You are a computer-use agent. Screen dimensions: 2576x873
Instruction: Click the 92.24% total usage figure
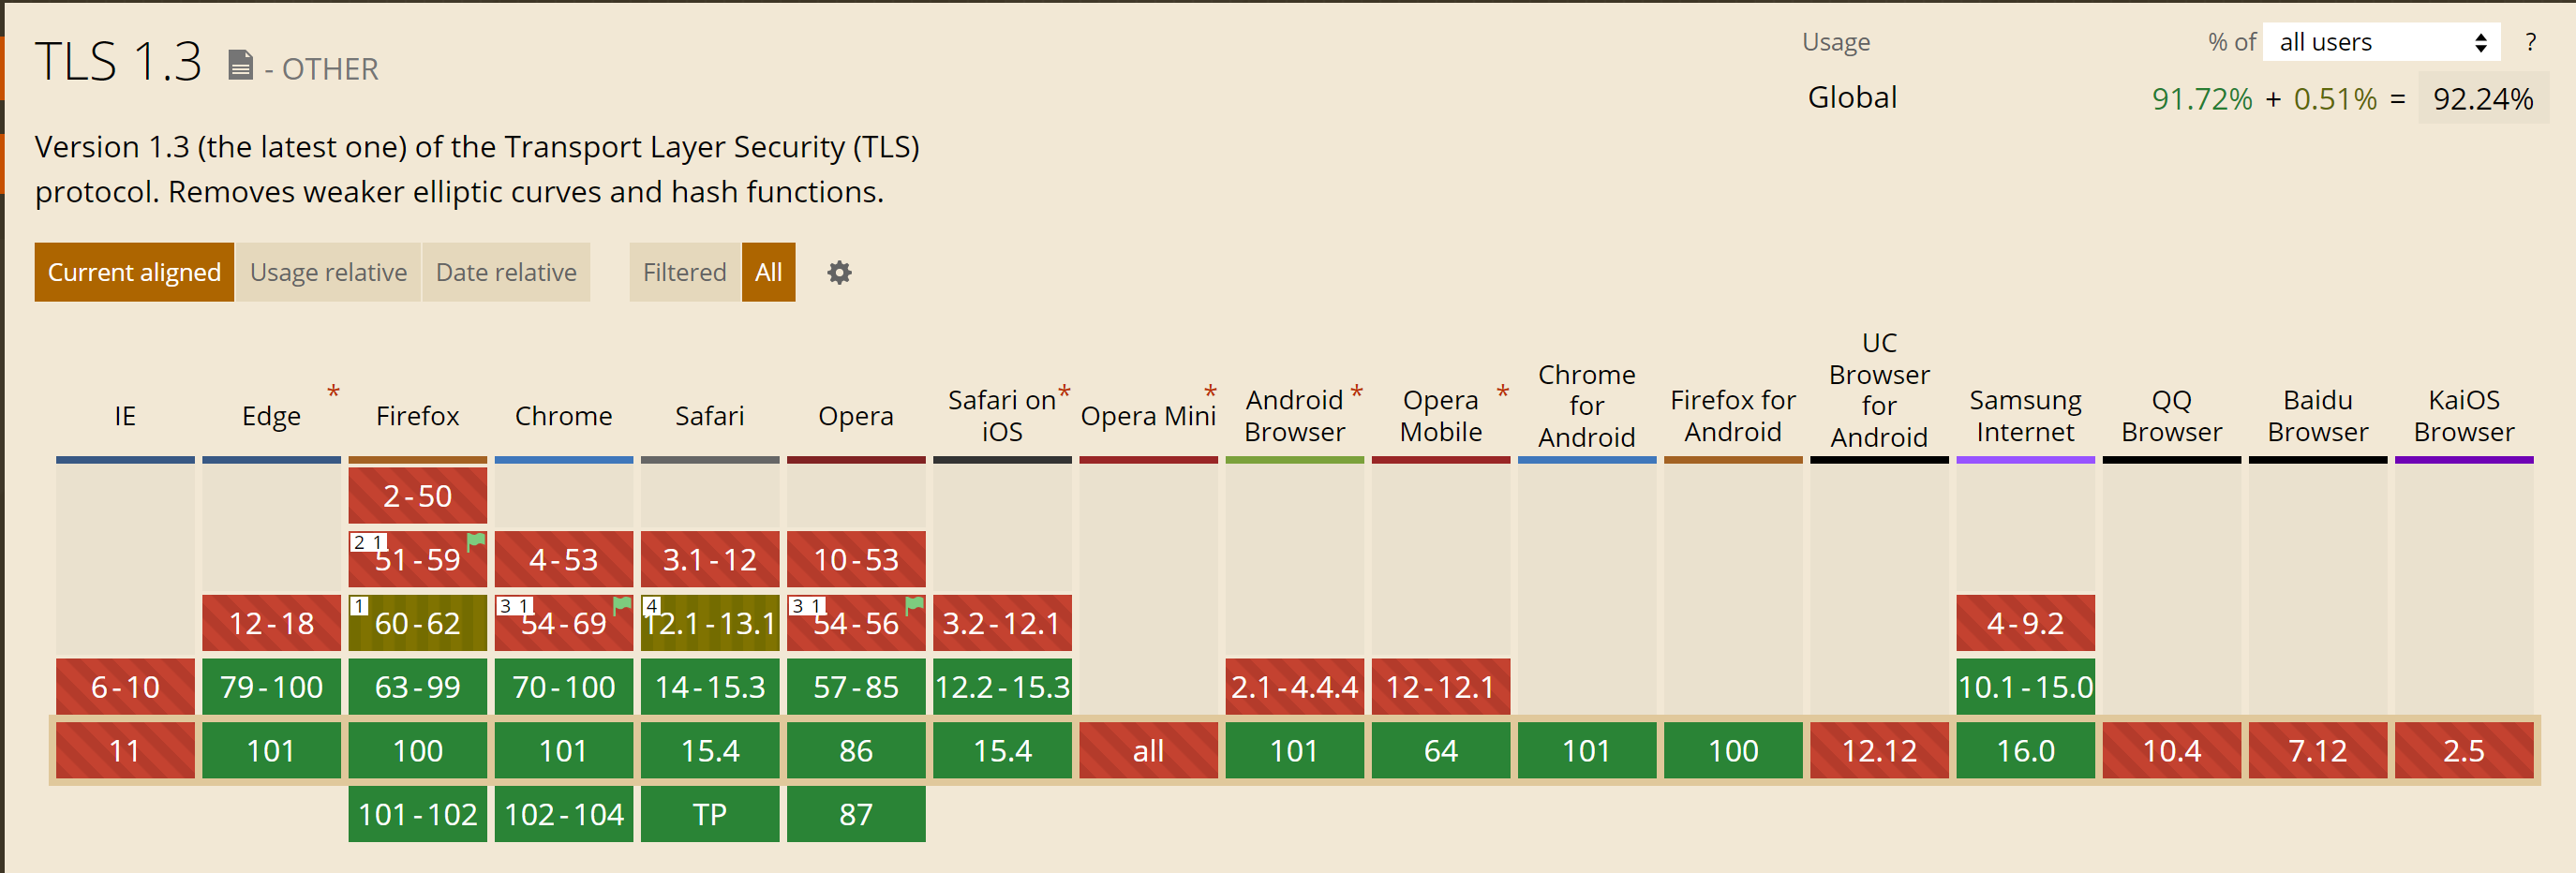click(2482, 98)
